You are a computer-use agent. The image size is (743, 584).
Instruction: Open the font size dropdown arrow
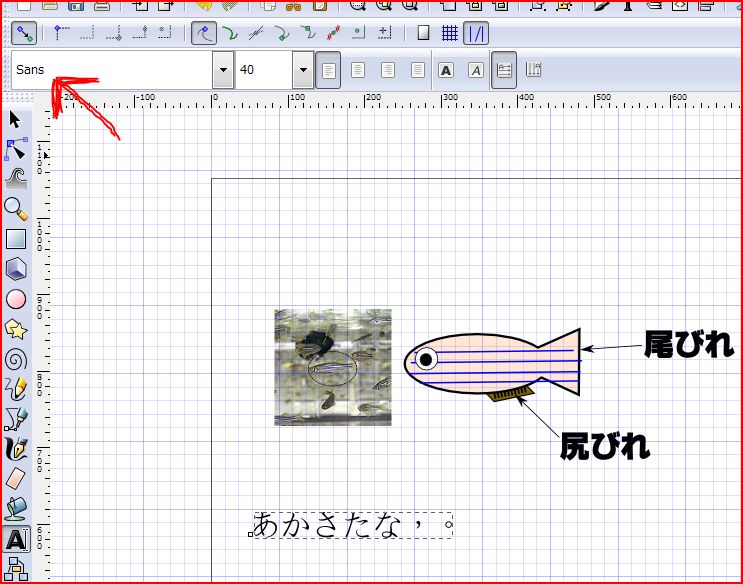click(x=303, y=70)
